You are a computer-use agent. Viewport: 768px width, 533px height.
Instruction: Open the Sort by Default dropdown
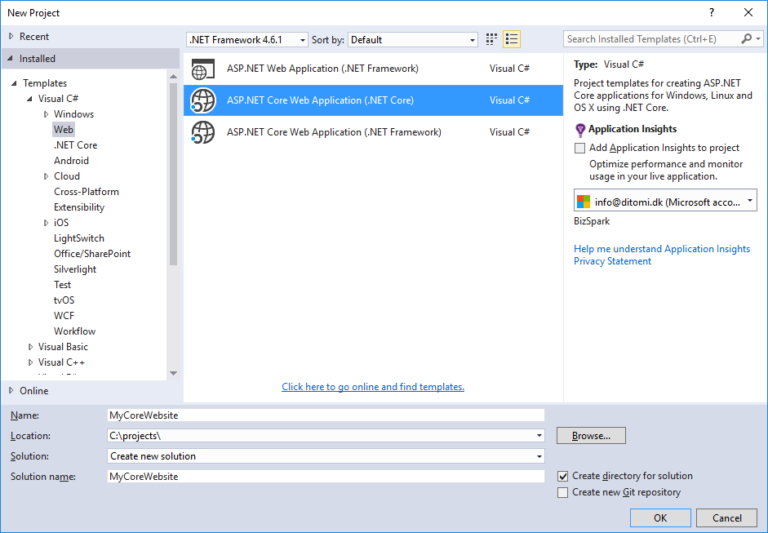[x=472, y=40]
